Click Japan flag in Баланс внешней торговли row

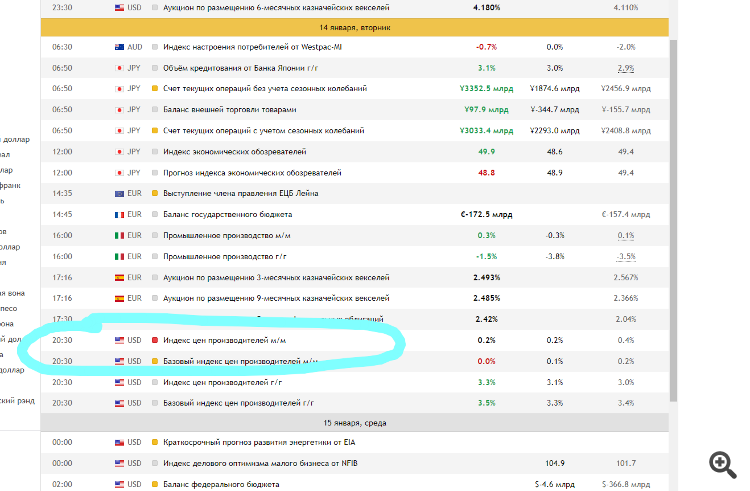(x=120, y=109)
